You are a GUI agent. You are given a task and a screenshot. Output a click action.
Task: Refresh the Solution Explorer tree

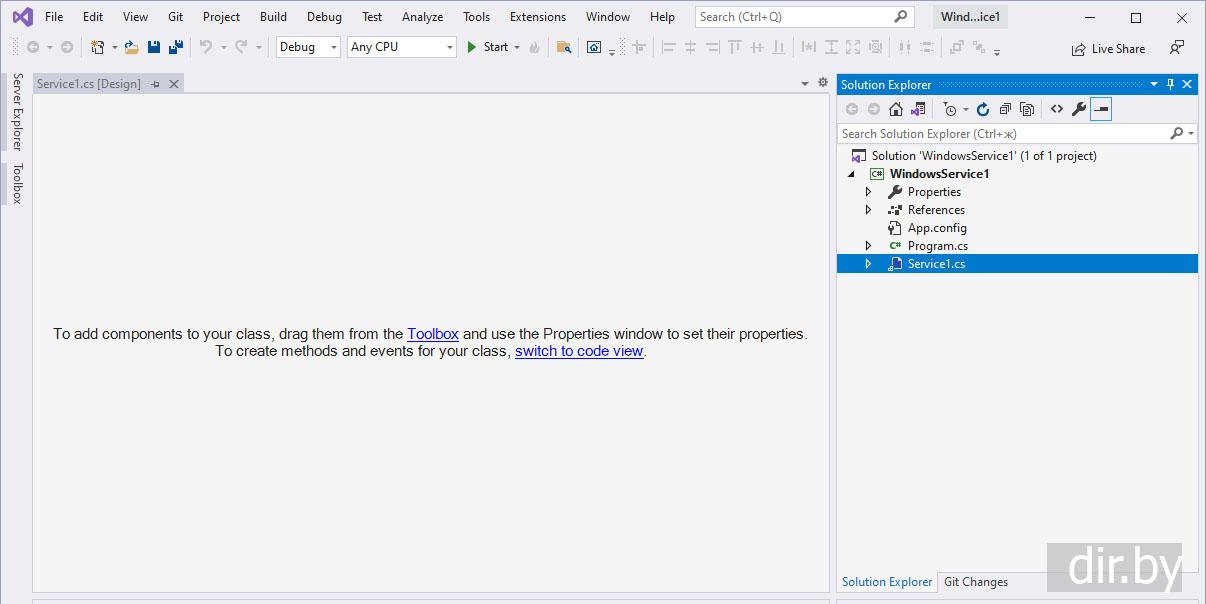coord(983,109)
